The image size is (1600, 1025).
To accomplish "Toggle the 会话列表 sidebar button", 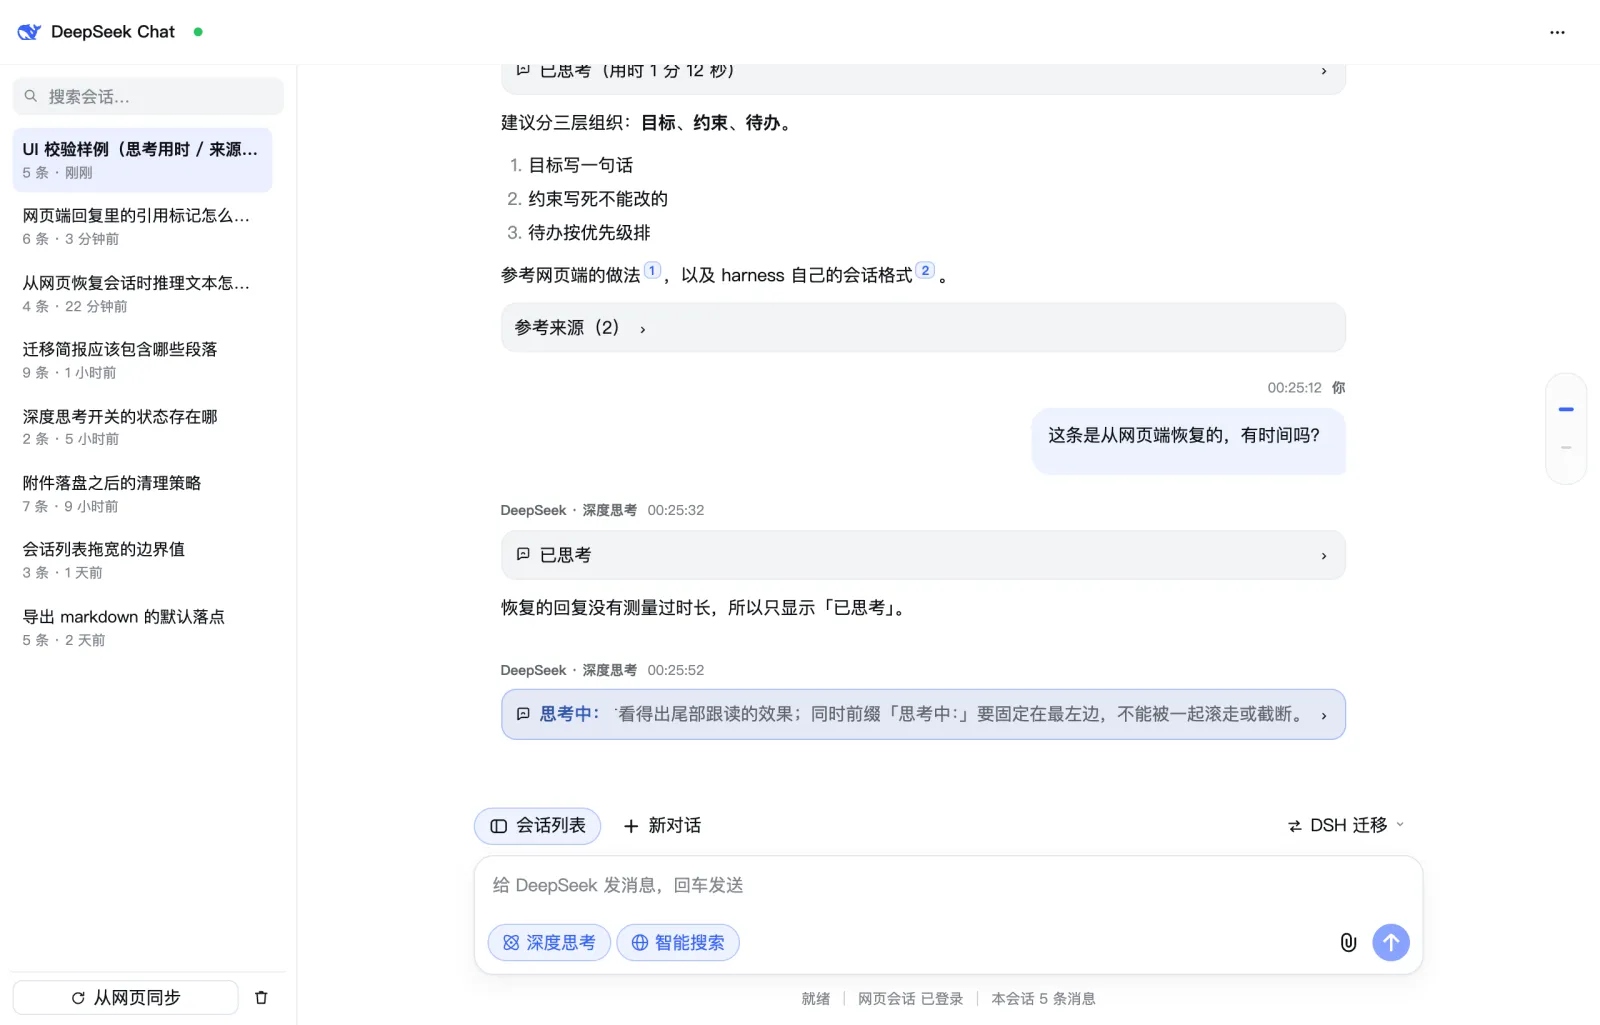I will tap(537, 826).
